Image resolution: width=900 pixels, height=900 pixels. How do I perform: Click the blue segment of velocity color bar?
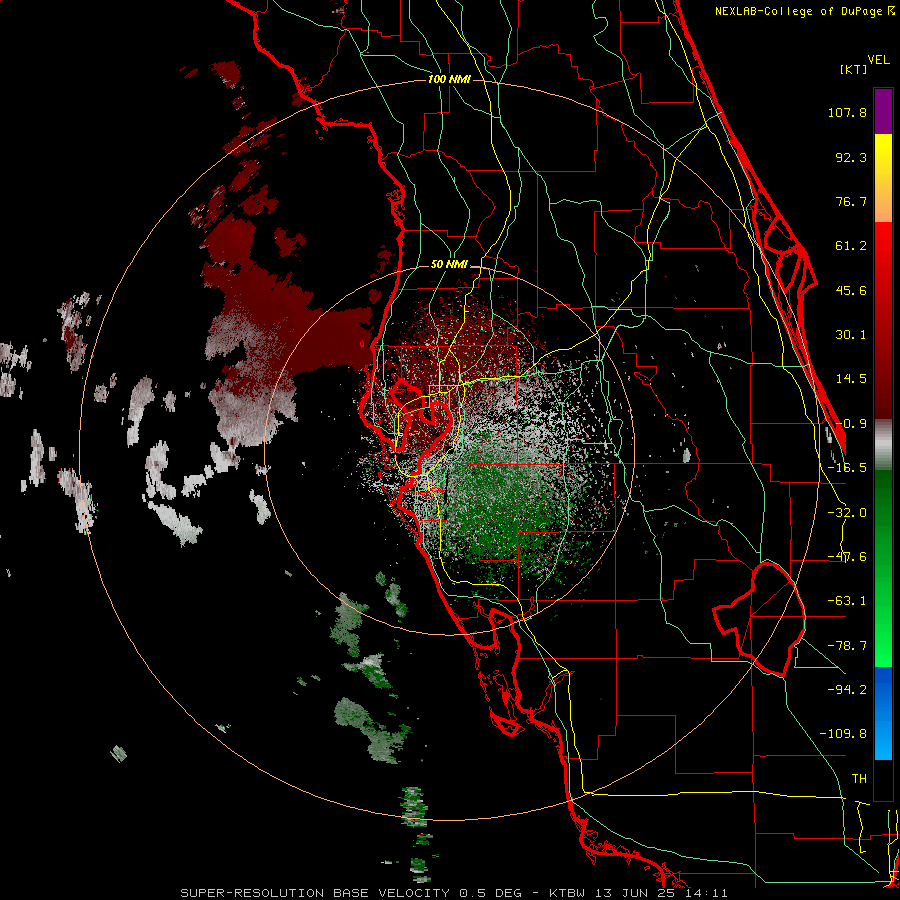coord(883,713)
